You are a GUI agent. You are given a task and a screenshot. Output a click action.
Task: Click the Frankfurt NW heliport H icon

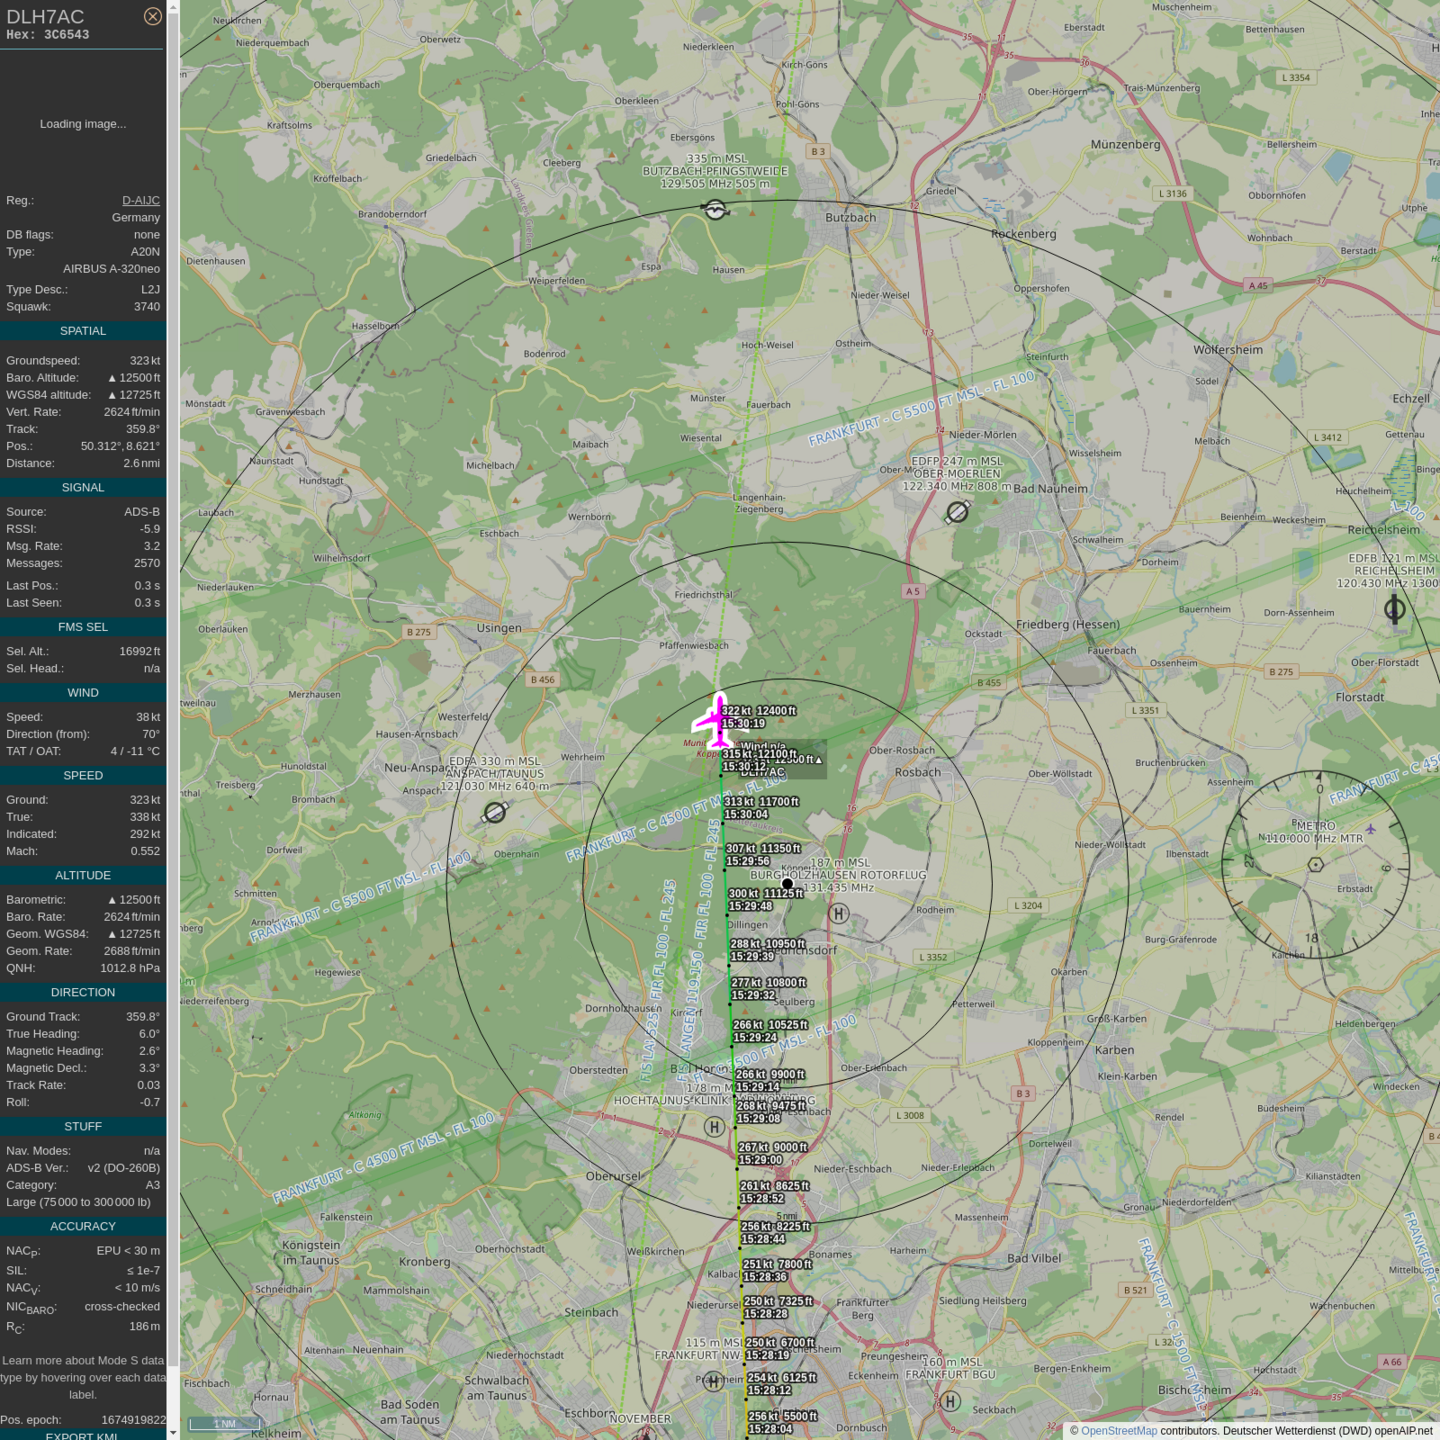[x=713, y=1381]
